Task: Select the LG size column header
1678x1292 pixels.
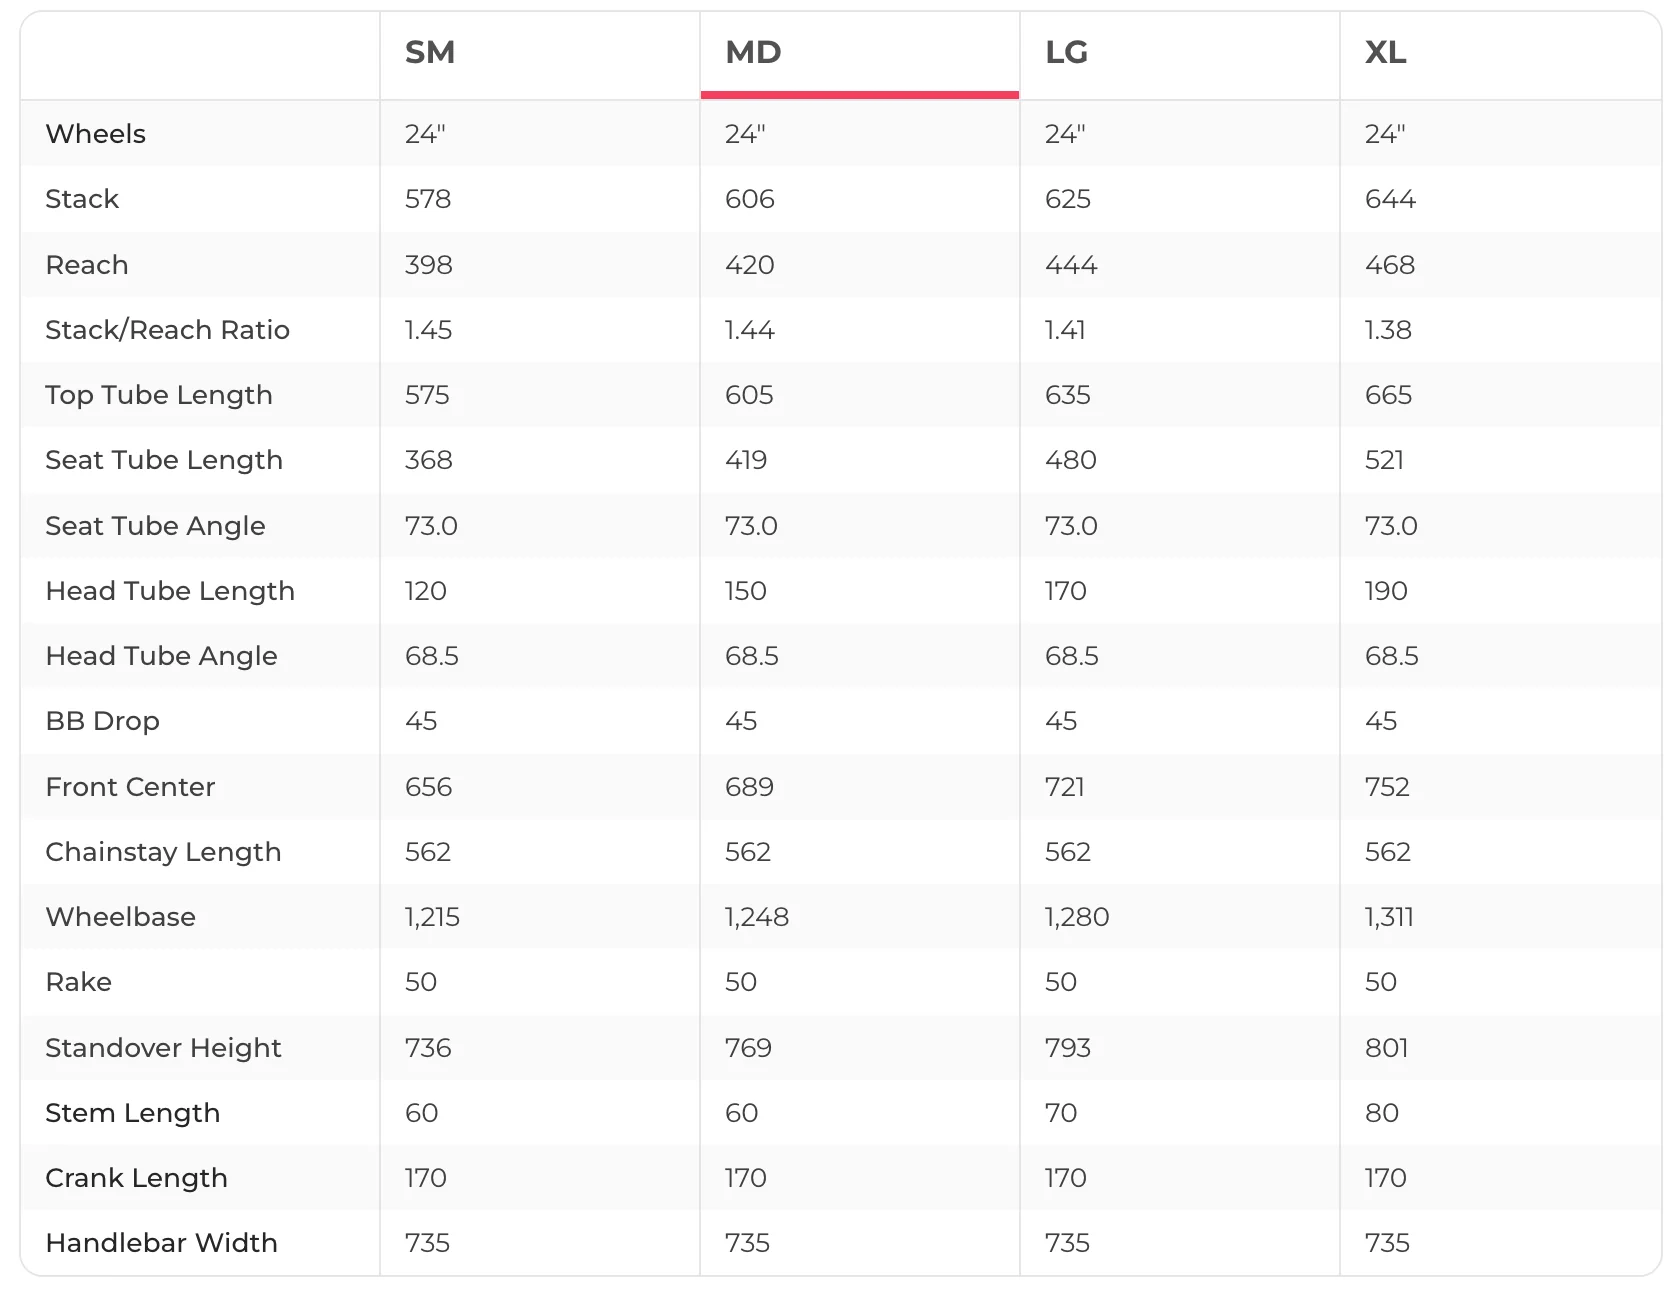Action: pos(1066,52)
